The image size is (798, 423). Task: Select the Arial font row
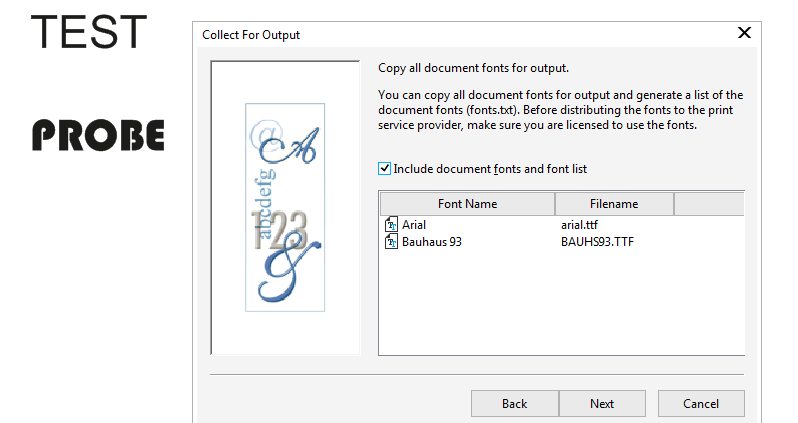414,226
